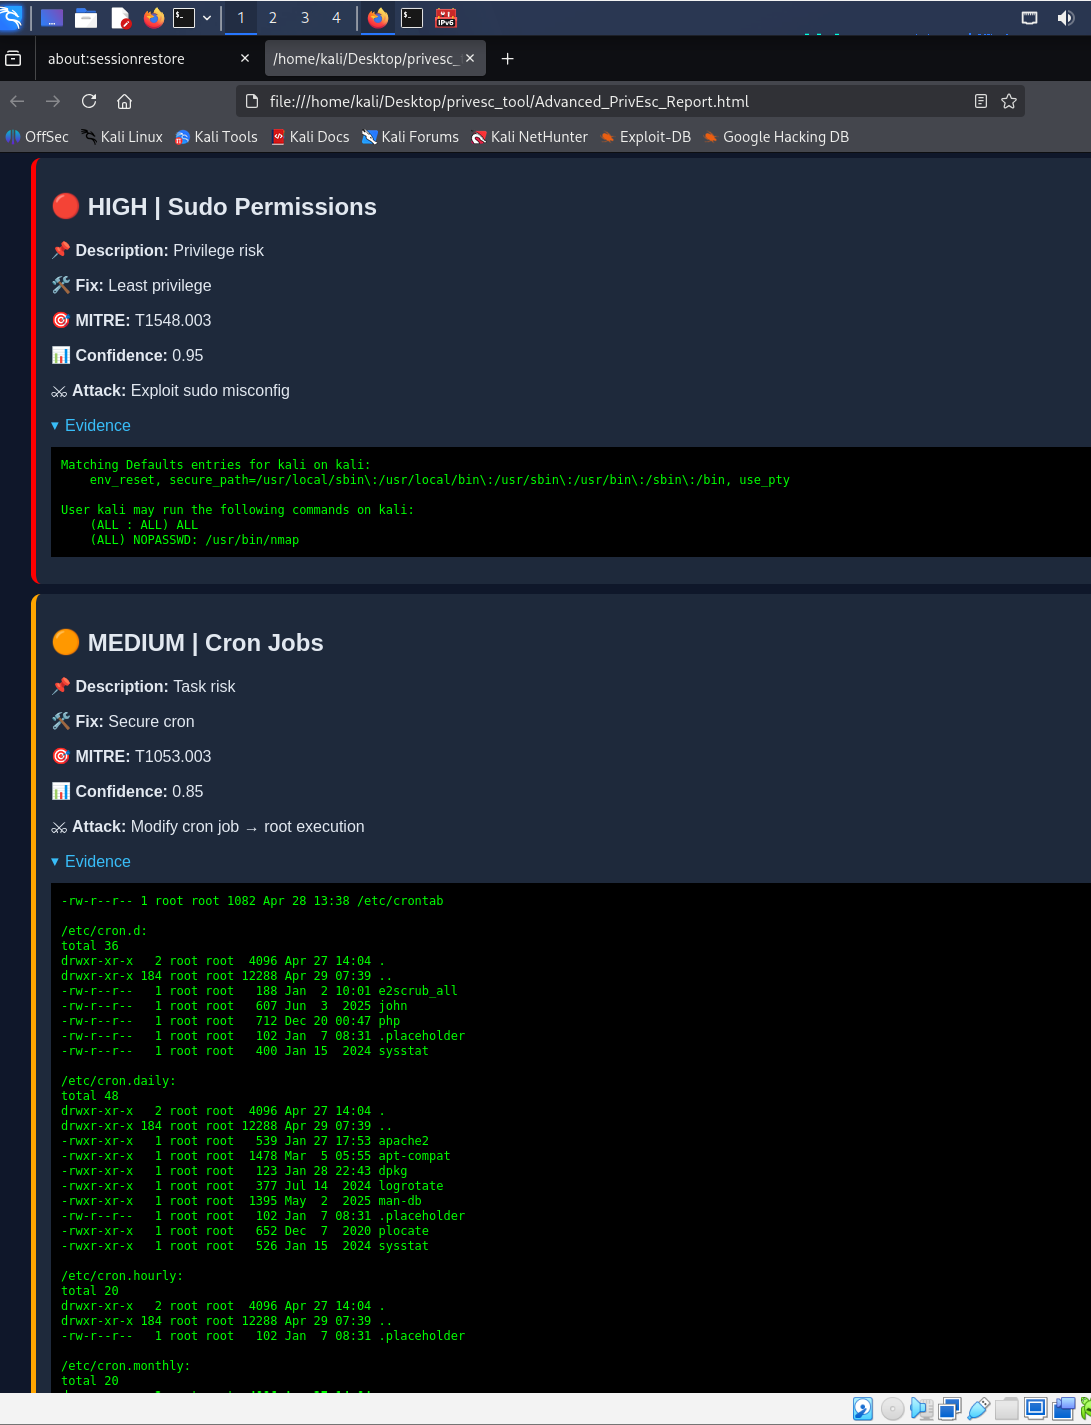This screenshot has height=1425, width=1091.
Task: Click the VirtualBox hard disk status icon
Action: coord(863,1409)
